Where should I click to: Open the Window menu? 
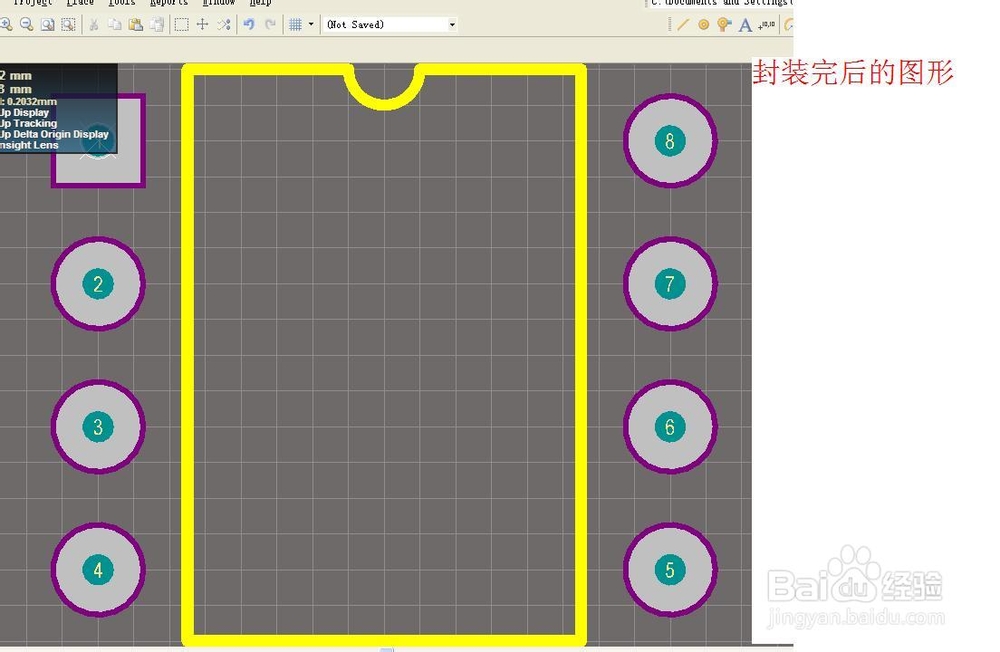pos(219,3)
